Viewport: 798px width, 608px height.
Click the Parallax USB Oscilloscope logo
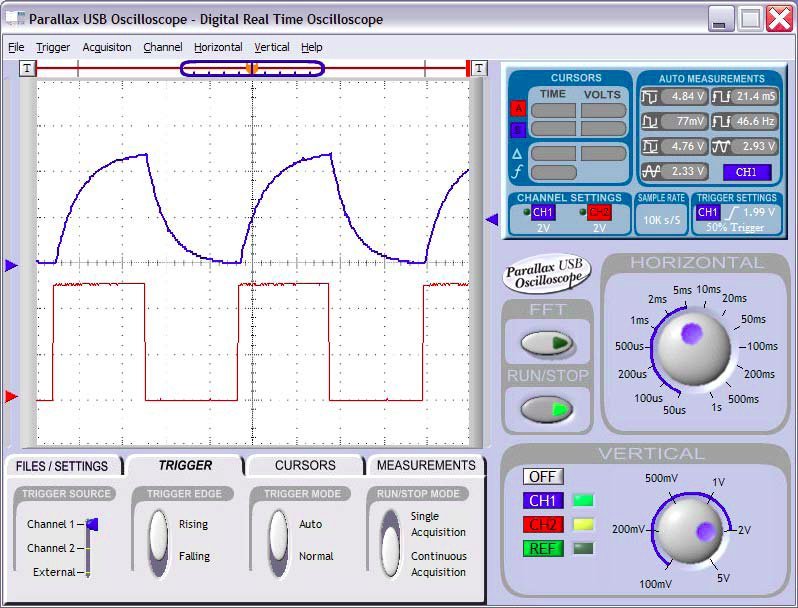tap(547, 273)
